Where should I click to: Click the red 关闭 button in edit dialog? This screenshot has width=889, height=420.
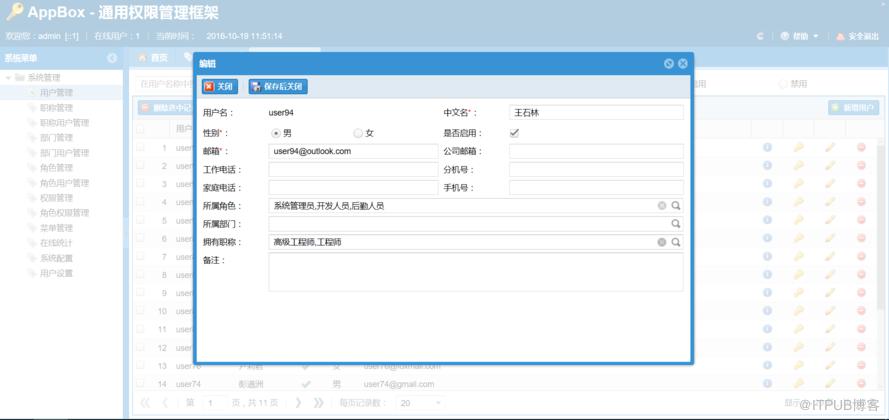pyautogui.click(x=220, y=87)
